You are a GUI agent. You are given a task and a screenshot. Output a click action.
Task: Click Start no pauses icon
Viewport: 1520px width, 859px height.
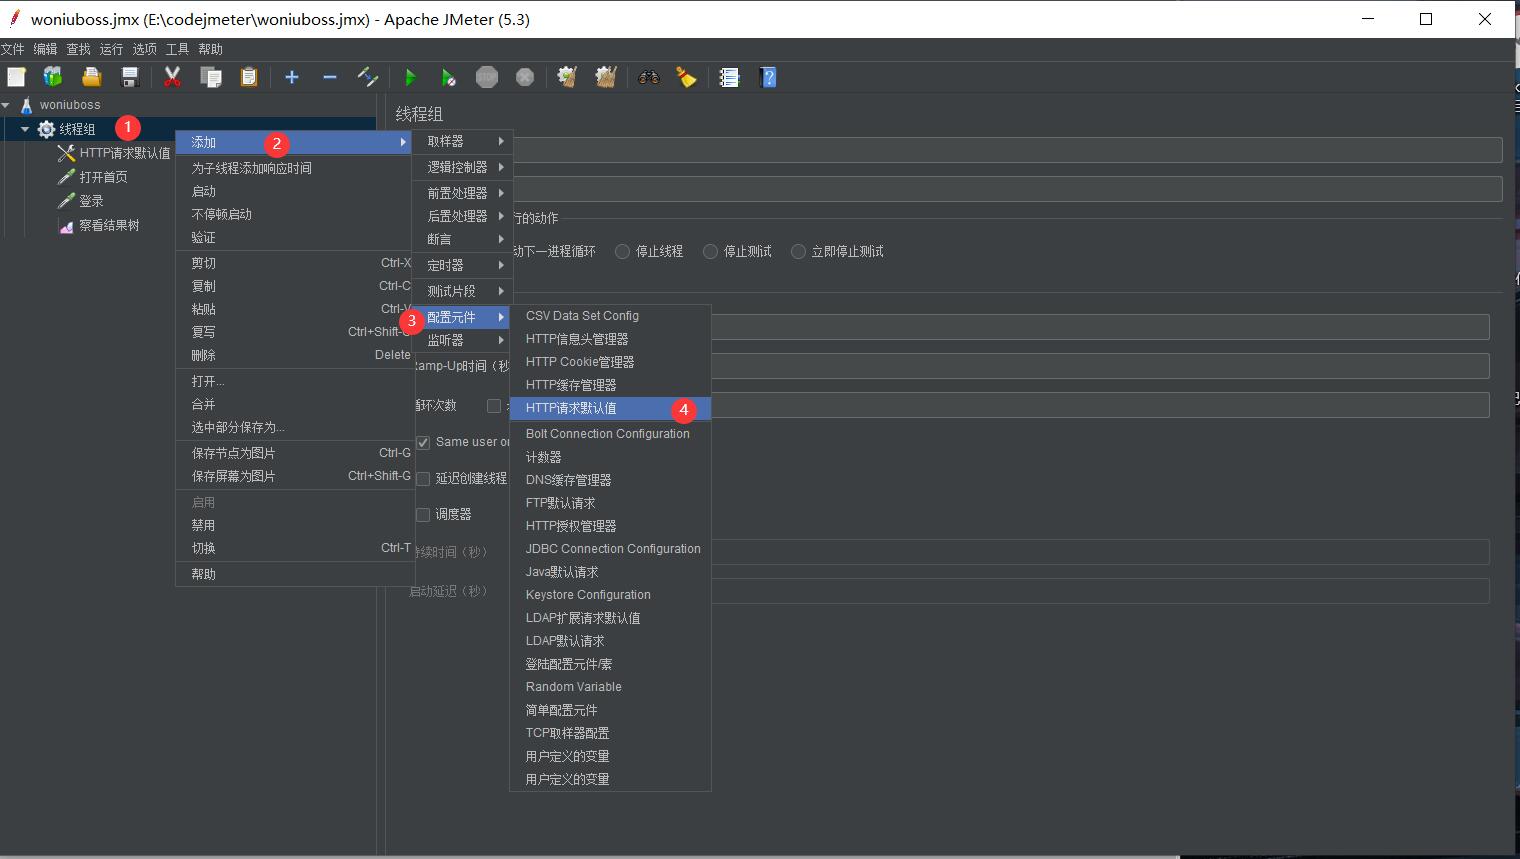coord(449,77)
